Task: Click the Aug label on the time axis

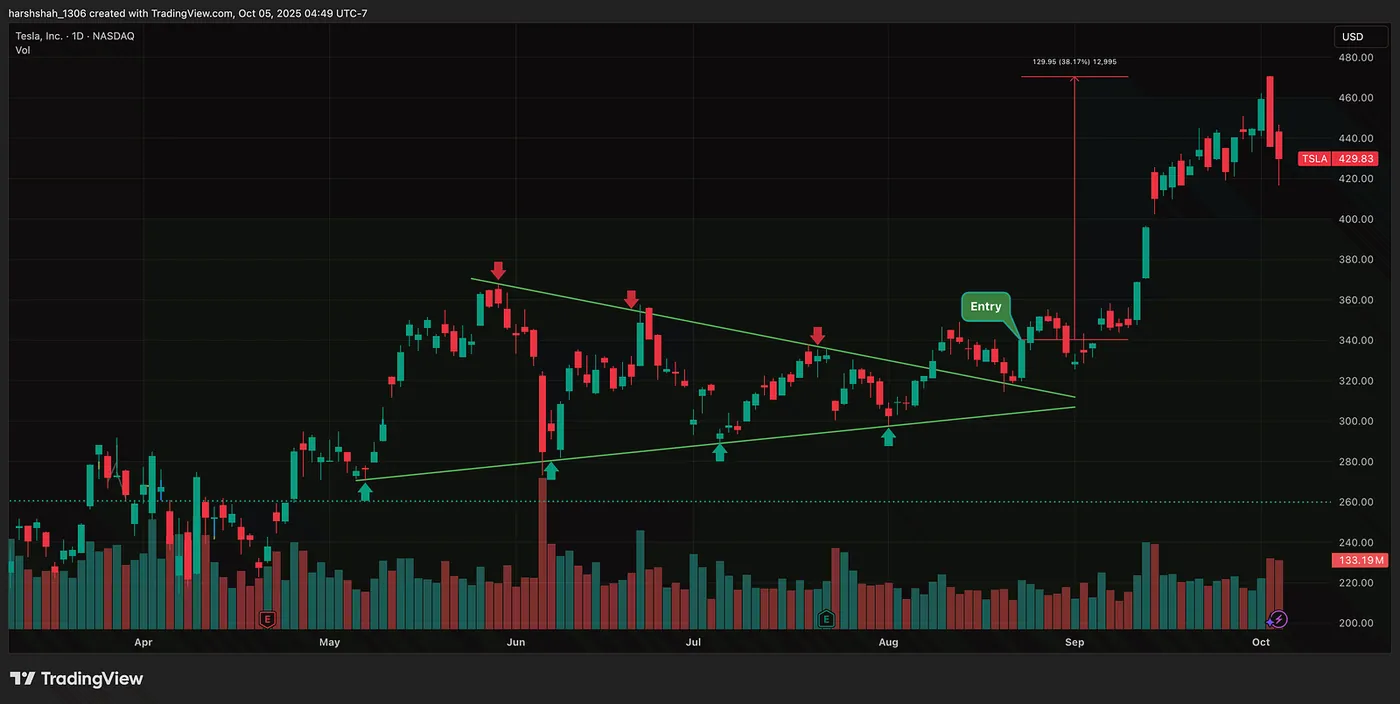Action: [888, 642]
